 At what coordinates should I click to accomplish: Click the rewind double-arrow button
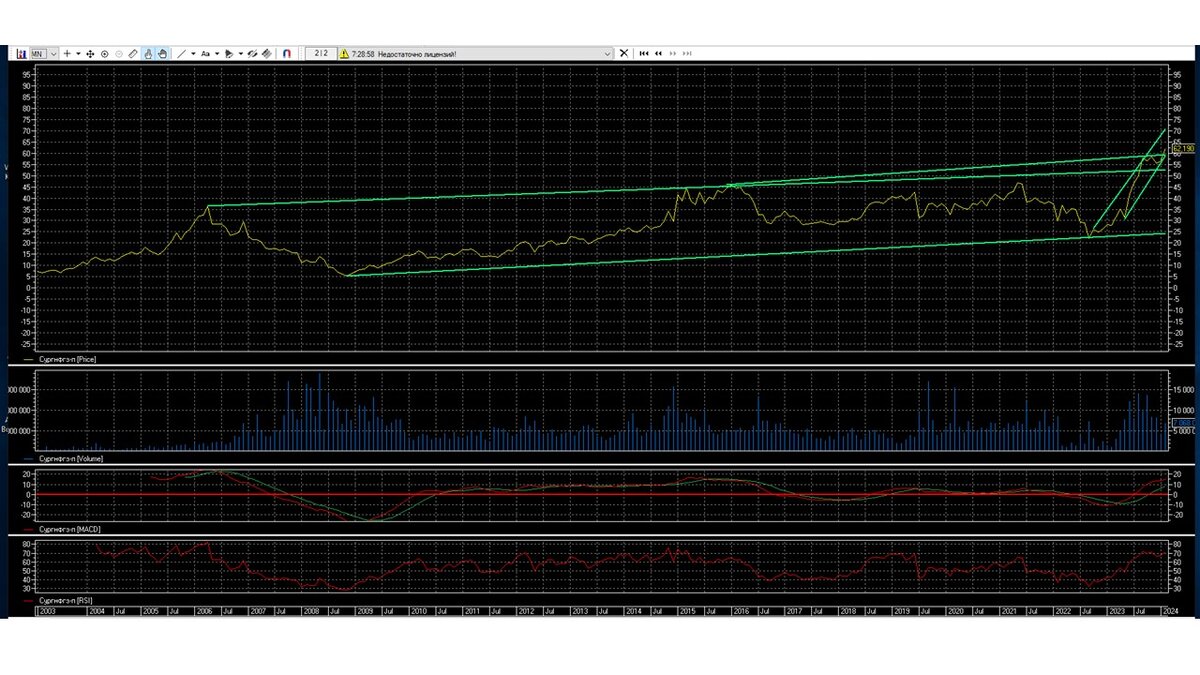pyautogui.click(x=658, y=54)
